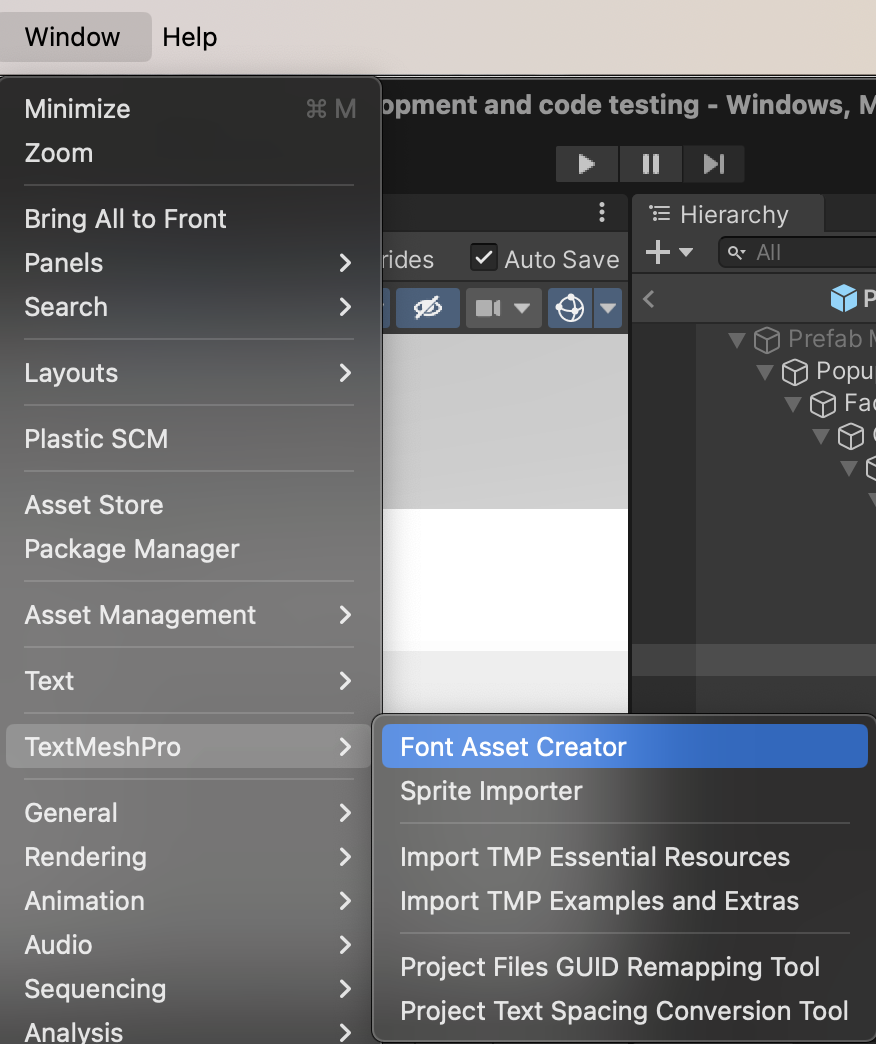Open dropdown arrow beside Hierarchy plus button
This screenshot has width=876, height=1044.
click(686, 252)
